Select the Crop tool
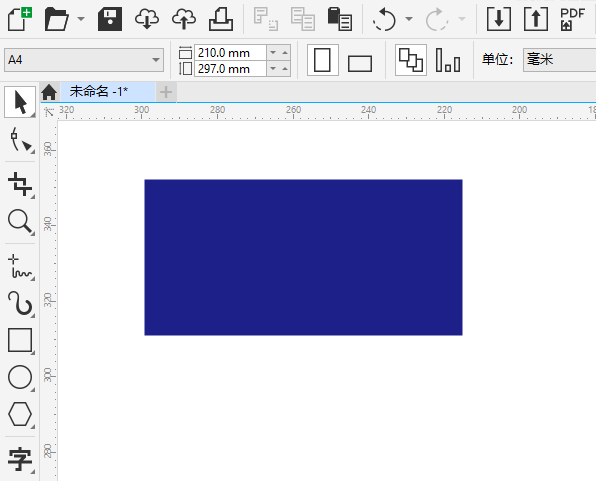Viewport: 596px width, 481px height. tap(20, 185)
